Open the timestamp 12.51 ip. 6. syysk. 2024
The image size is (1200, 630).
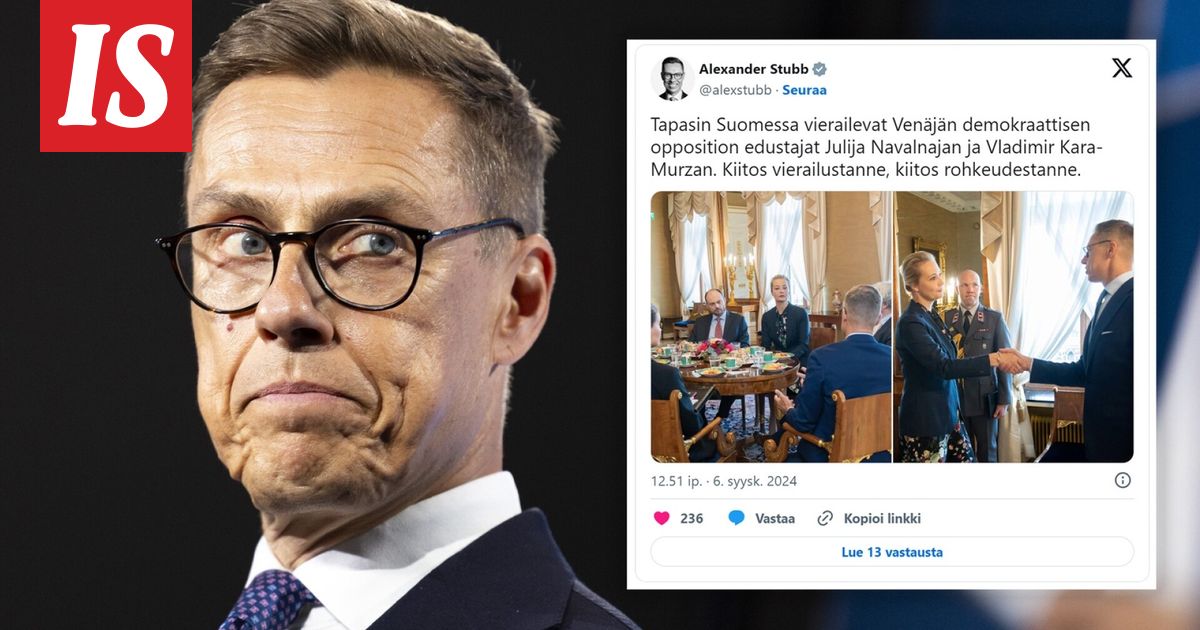pyautogui.click(x=724, y=481)
